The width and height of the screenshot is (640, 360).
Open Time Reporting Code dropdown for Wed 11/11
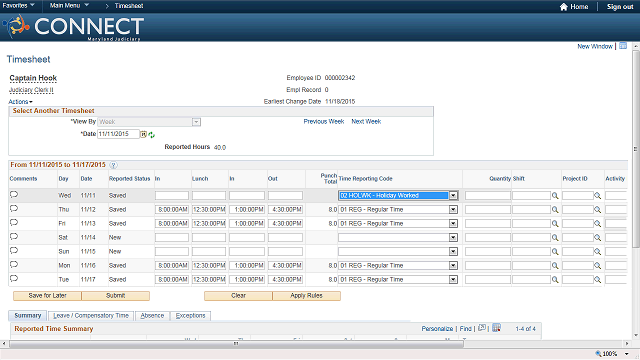click(x=453, y=196)
